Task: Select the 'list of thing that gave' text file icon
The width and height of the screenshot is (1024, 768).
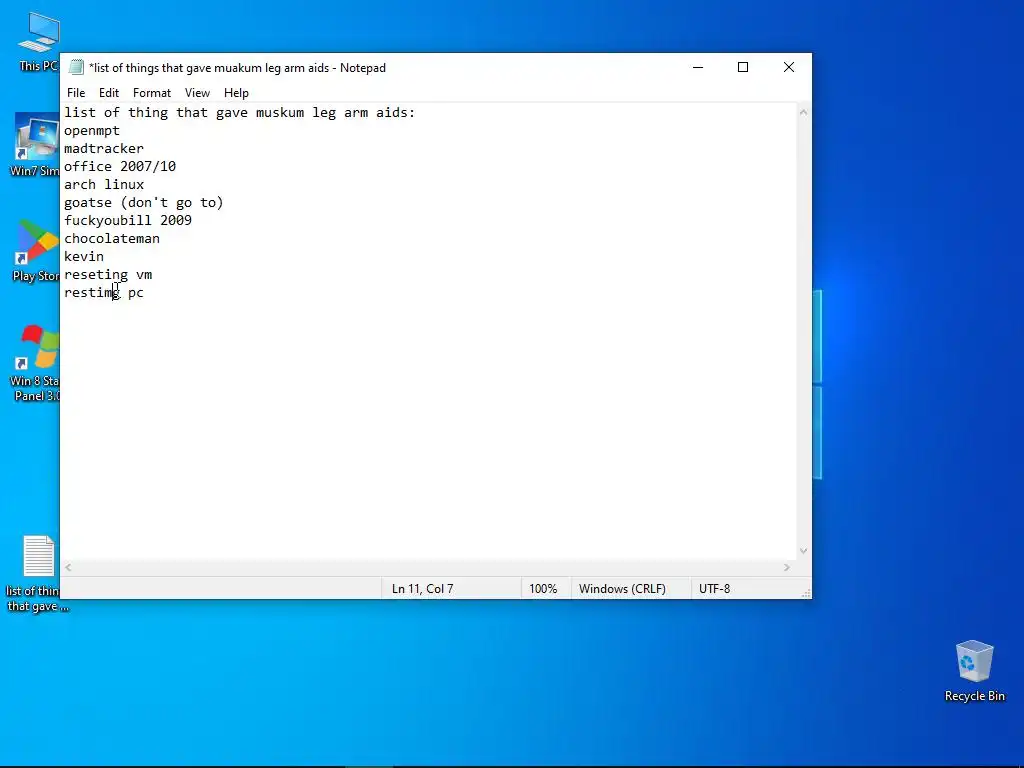Action: pyautogui.click(x=37, y=573)
